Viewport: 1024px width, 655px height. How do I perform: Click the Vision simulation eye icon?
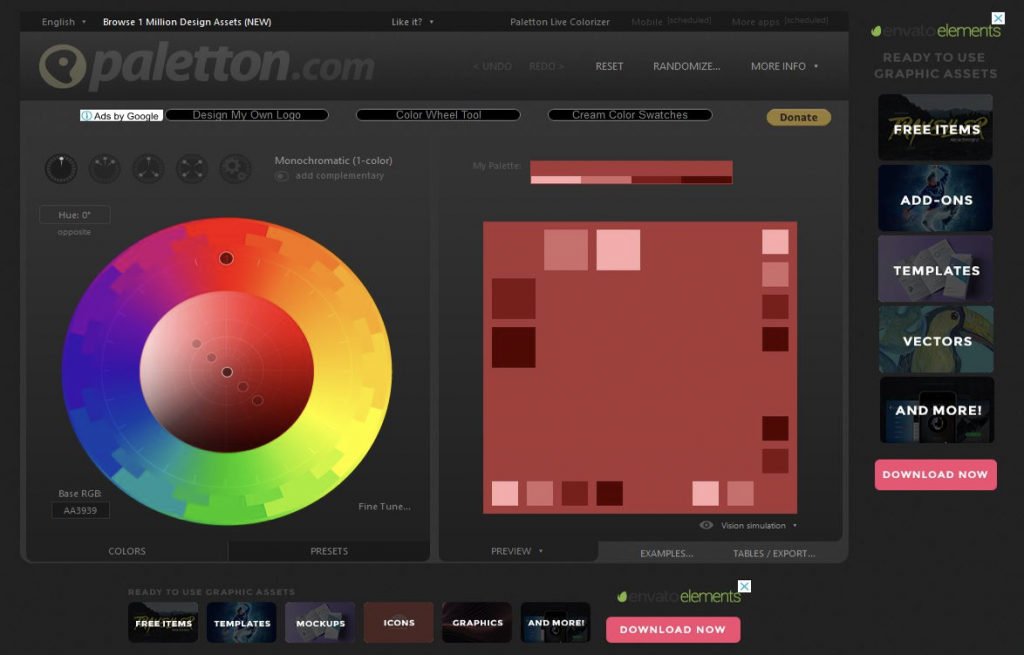pyautogui.click(x=706, y=525)
